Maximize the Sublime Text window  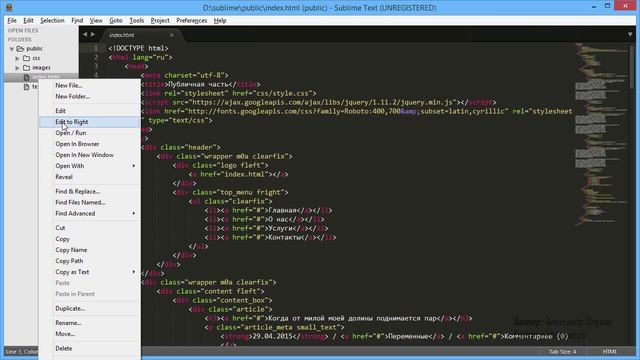[607, 6]
